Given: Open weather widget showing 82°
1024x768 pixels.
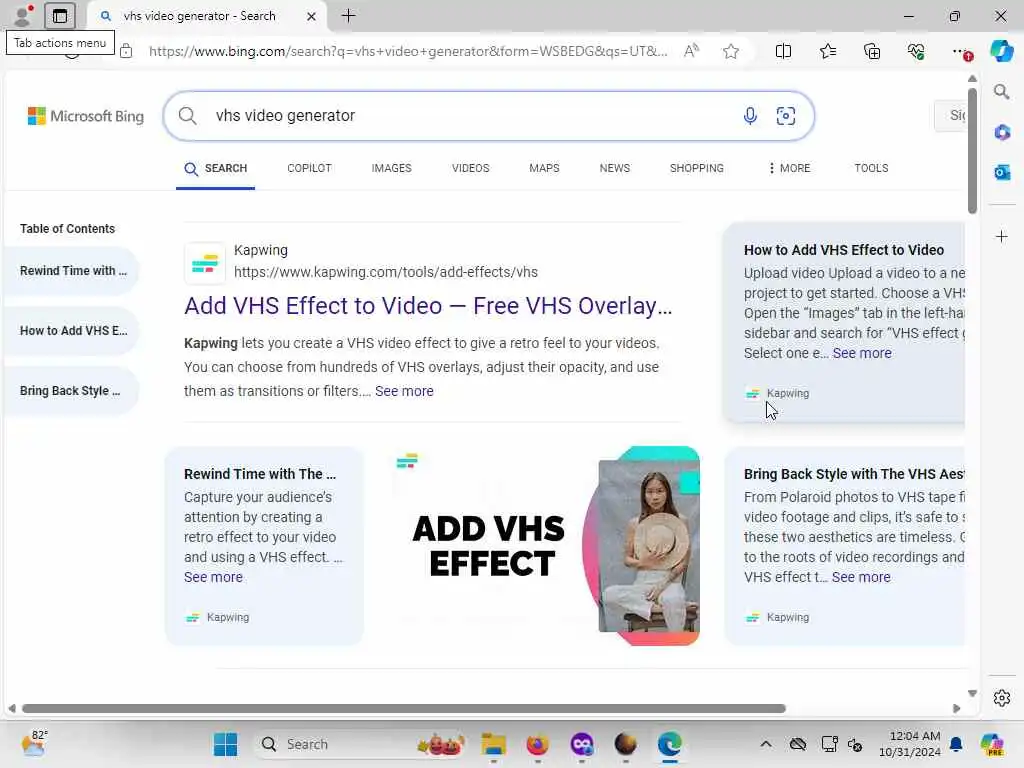Looking at the screenshot, I should pyautogui.click(x=34, y=743).
